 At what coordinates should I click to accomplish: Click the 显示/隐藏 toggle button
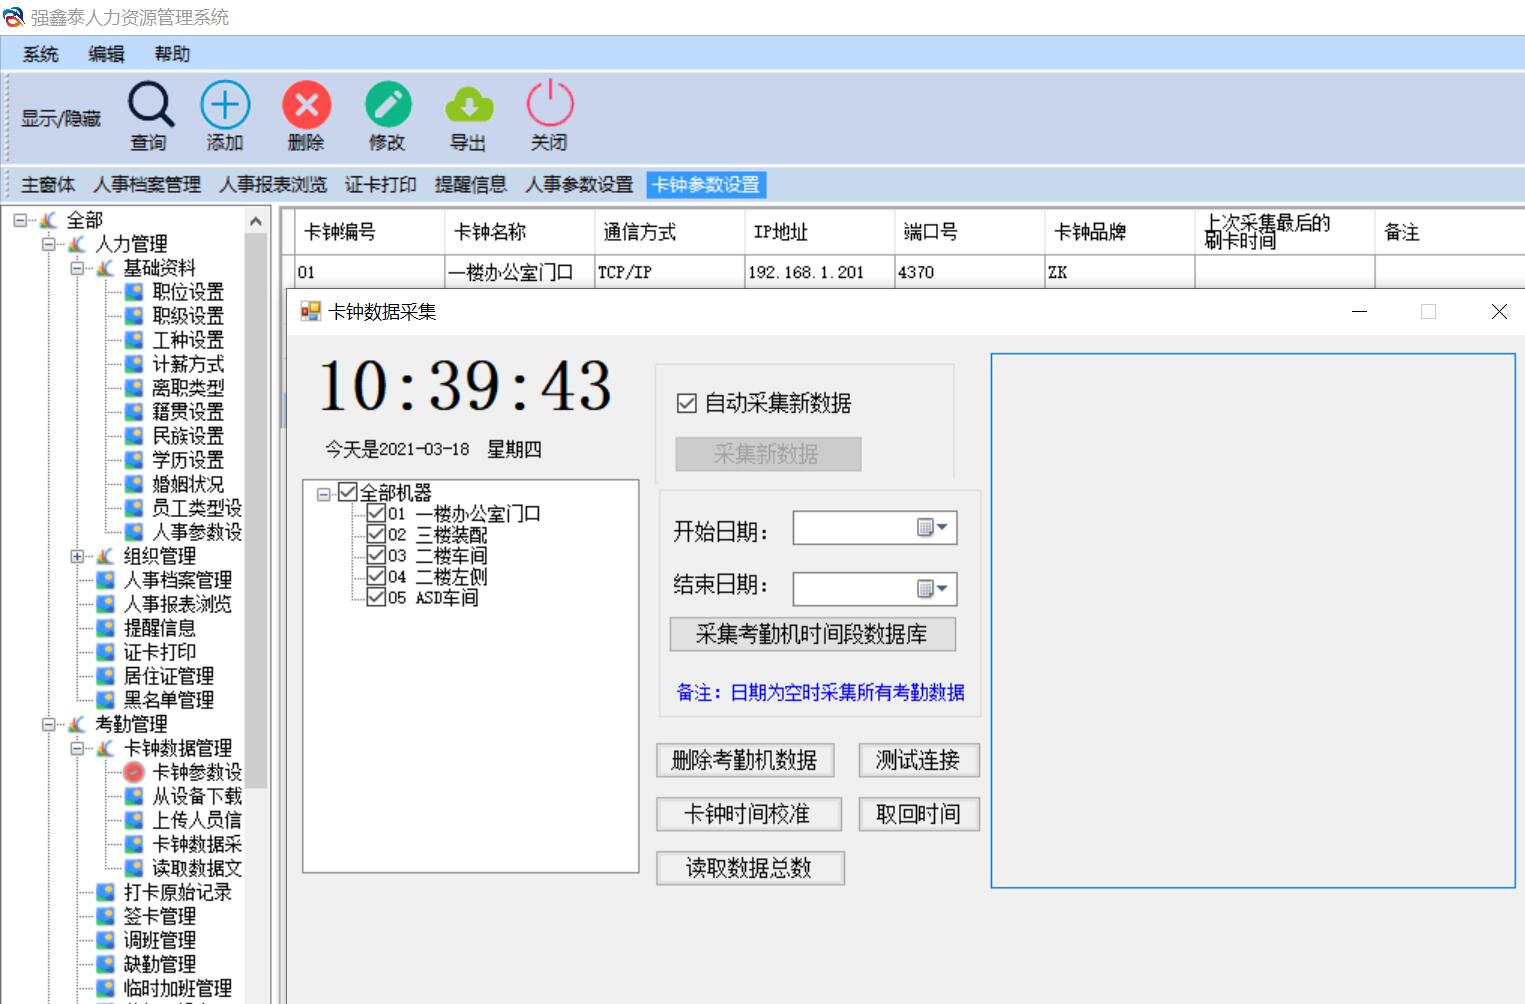pos(59,117)
